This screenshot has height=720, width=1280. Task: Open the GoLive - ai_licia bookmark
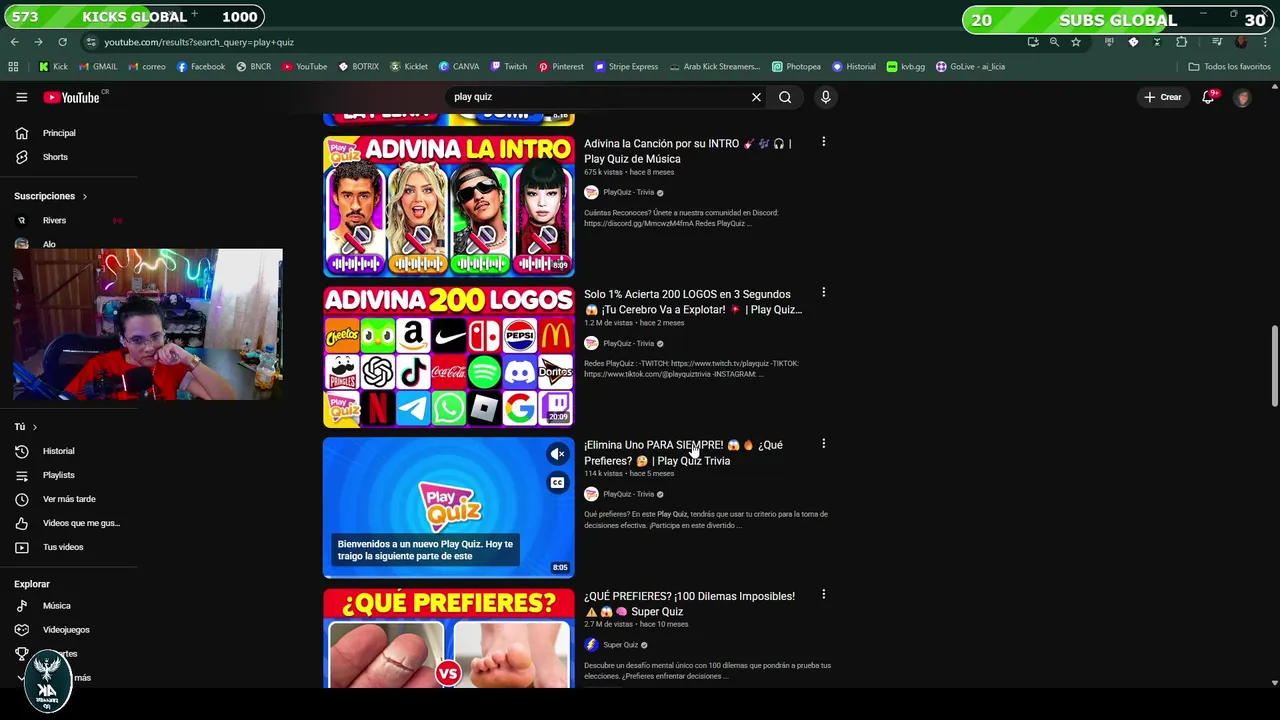coord(970,67)
